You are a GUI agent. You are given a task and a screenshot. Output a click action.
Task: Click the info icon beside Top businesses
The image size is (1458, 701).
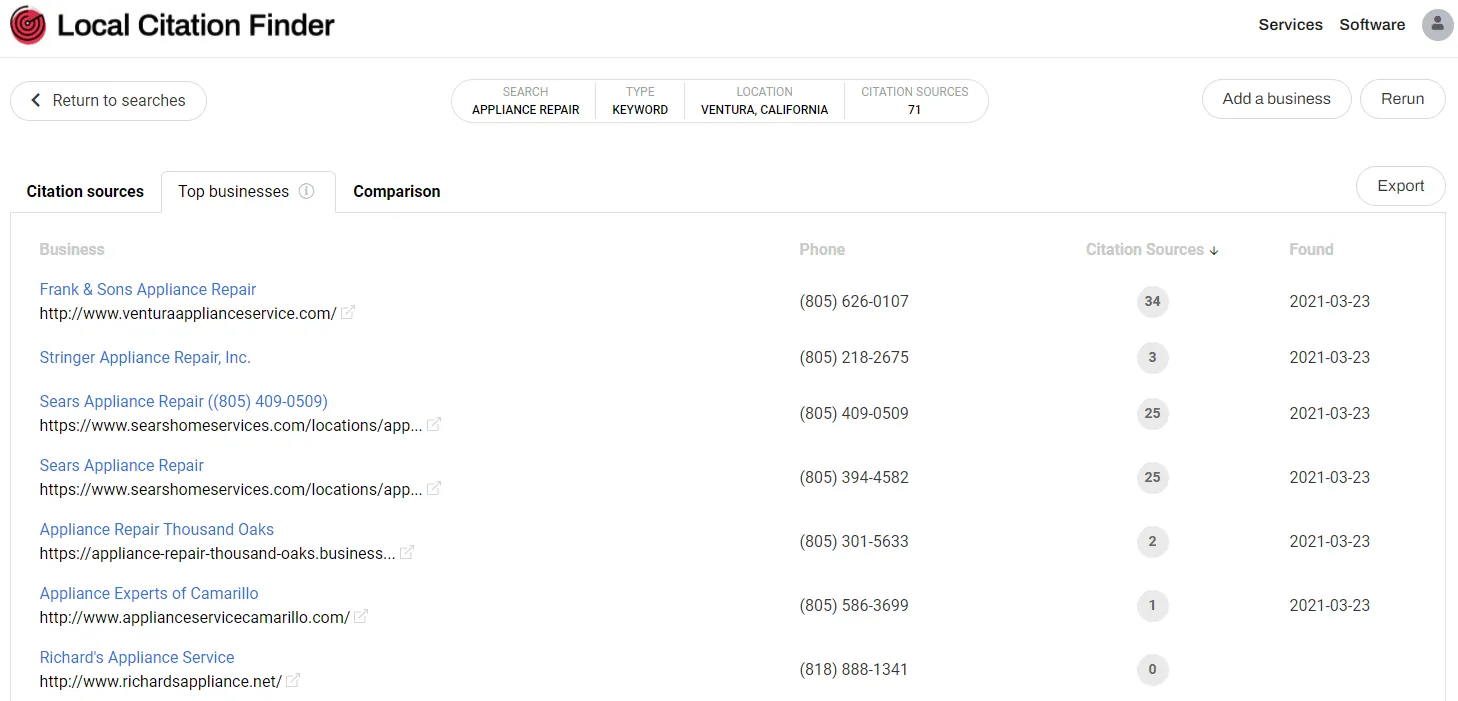tap(307, 191)
